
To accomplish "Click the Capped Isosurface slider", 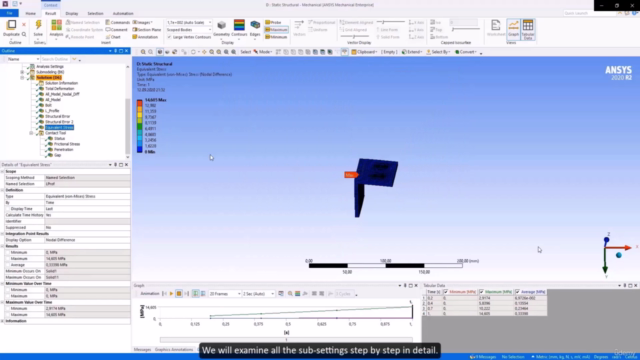I will 466,29.
